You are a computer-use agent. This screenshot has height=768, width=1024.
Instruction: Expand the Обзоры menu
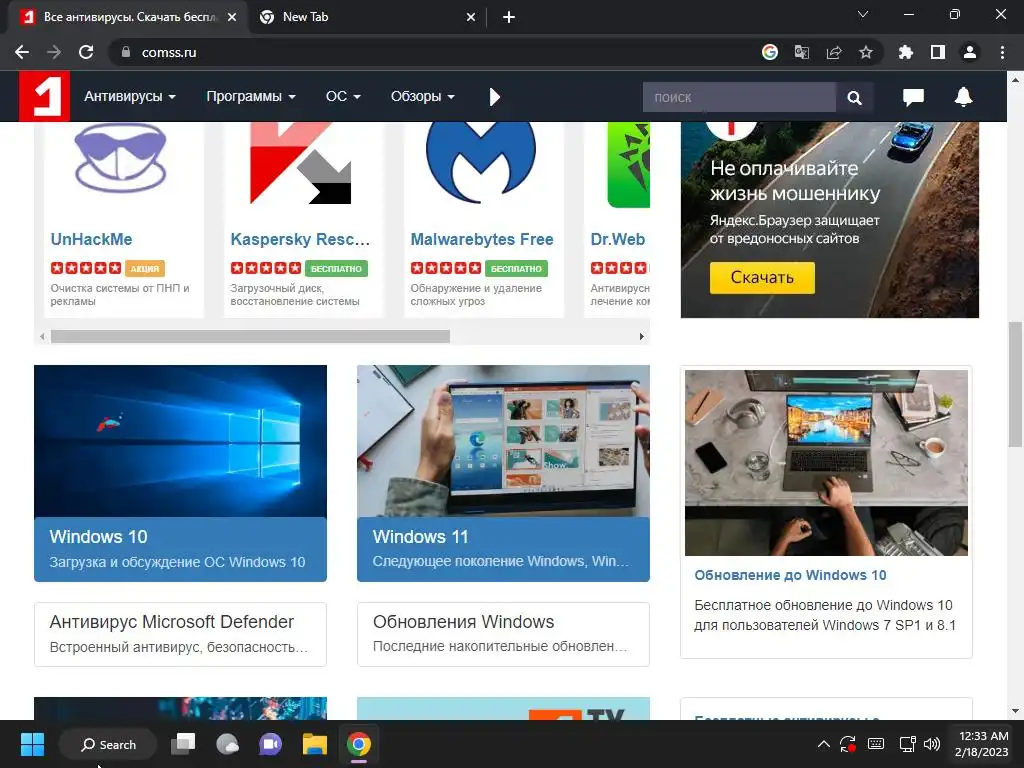[423, 96]
